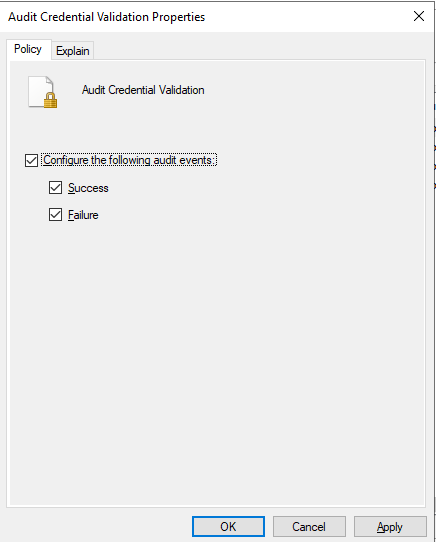
Task: Untick the Configure the following audit events checkbox
Action: click(x=31, y=160)
